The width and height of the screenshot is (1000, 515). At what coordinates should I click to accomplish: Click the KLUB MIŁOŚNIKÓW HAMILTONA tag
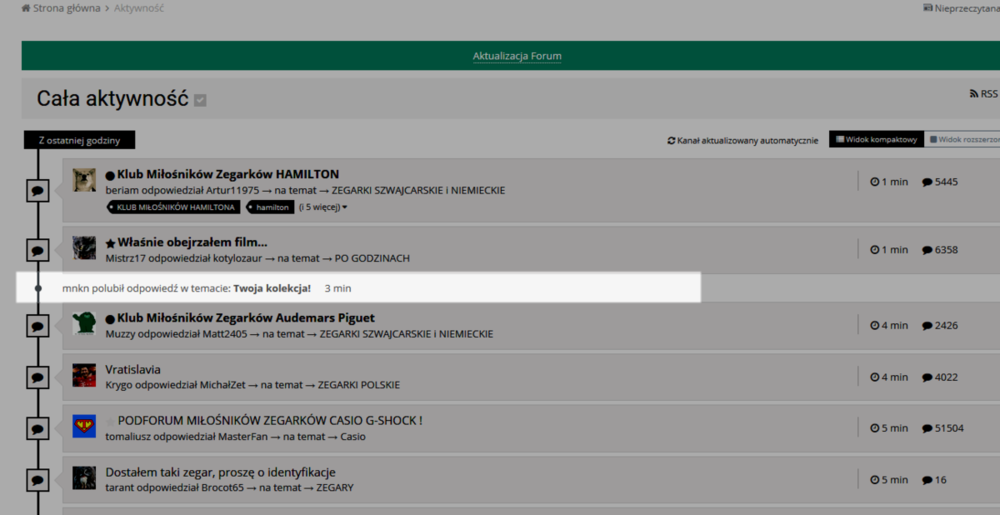point(173,207)
